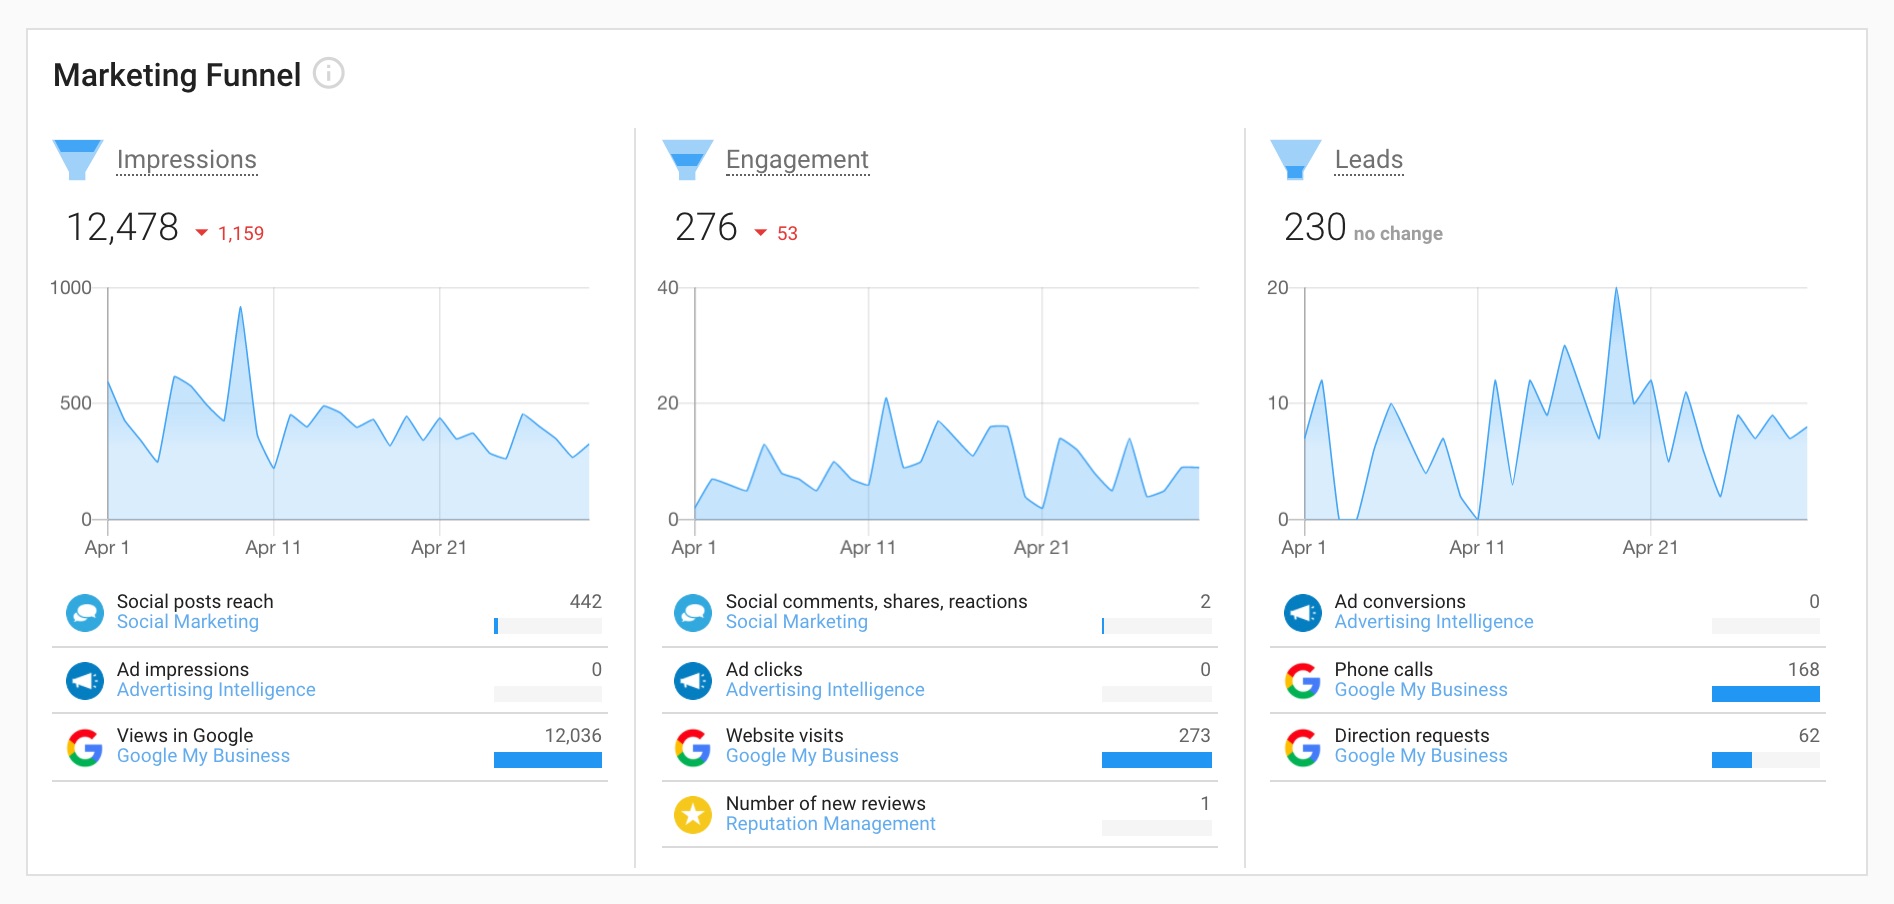Open Social Marketing link under Social posts reach

[x=188, y=622]
